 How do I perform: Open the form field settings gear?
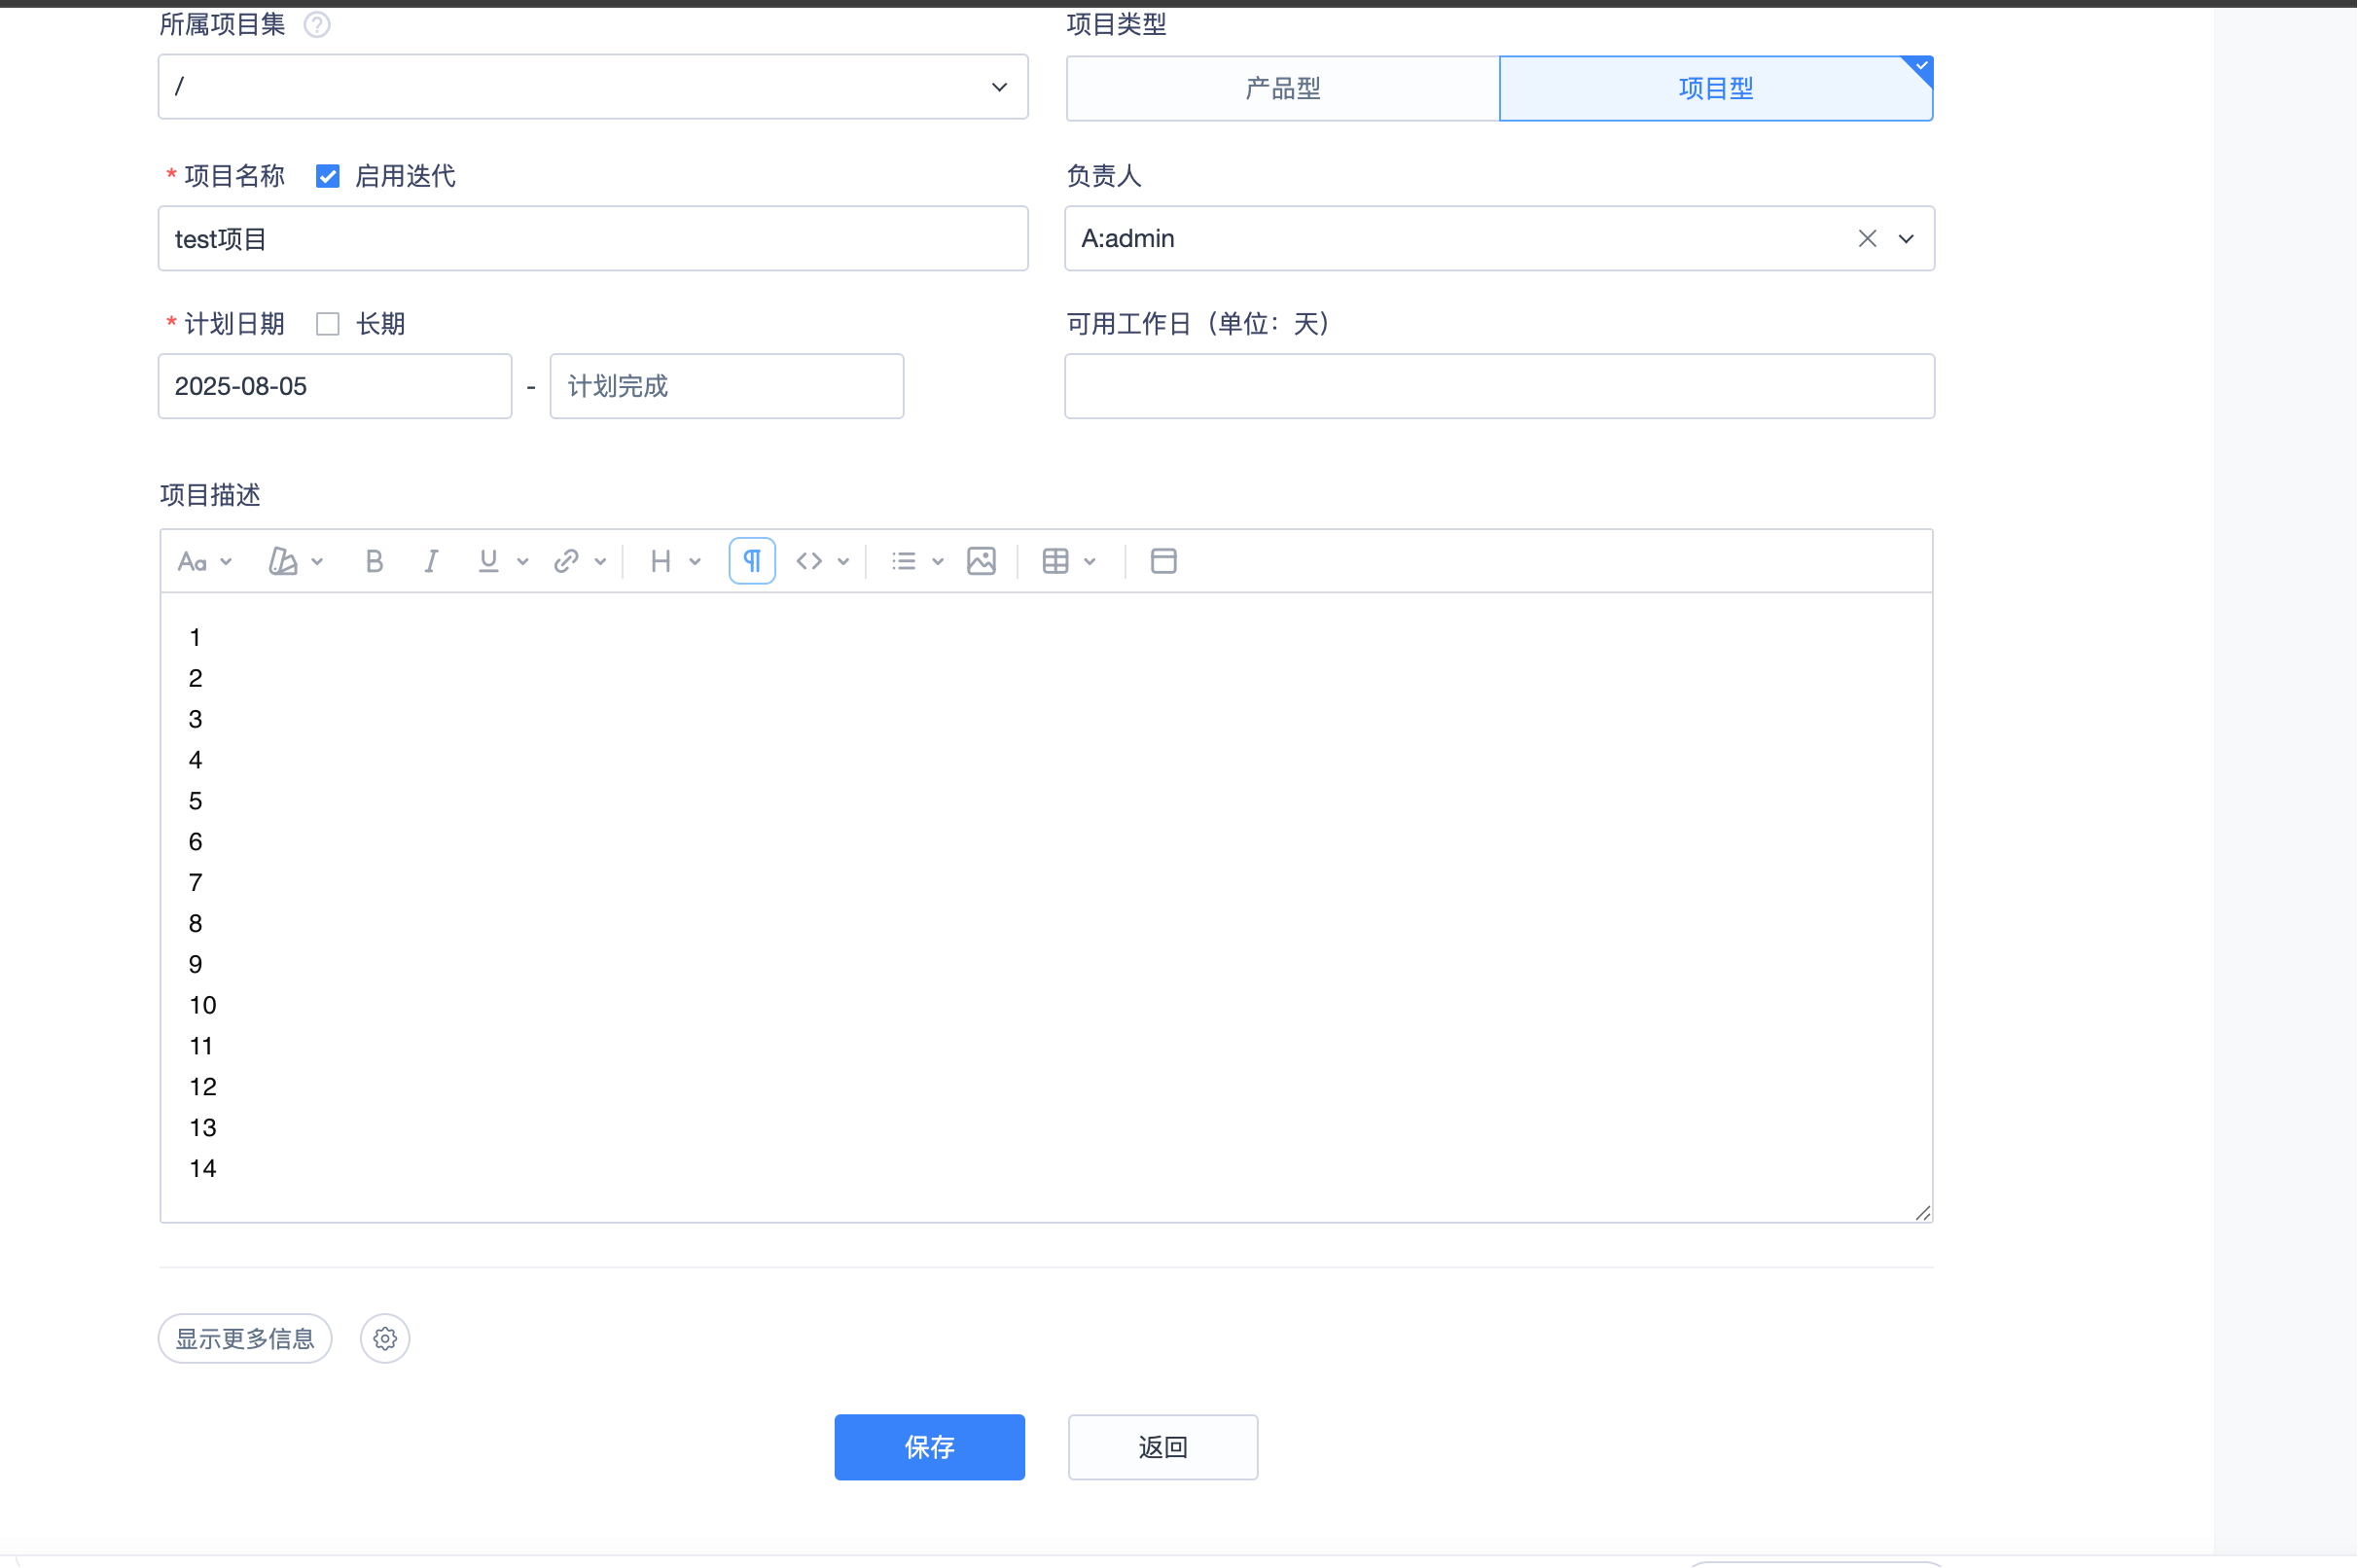(x=385, y=1338)
